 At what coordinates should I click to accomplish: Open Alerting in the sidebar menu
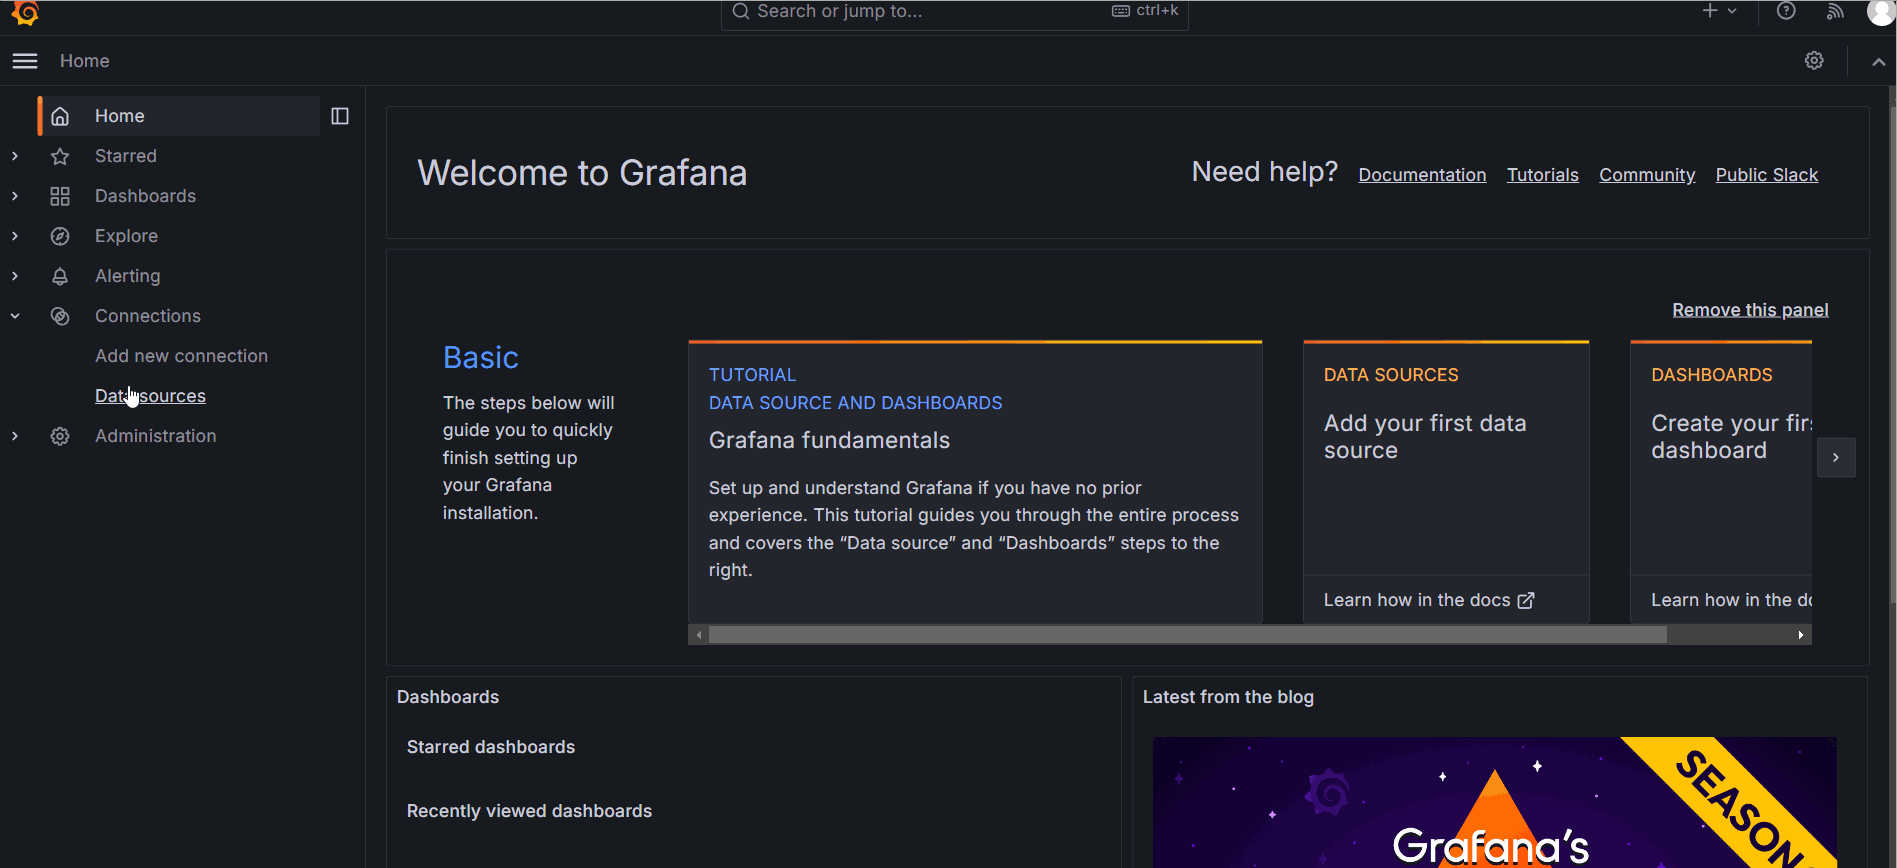click(127, 276)
